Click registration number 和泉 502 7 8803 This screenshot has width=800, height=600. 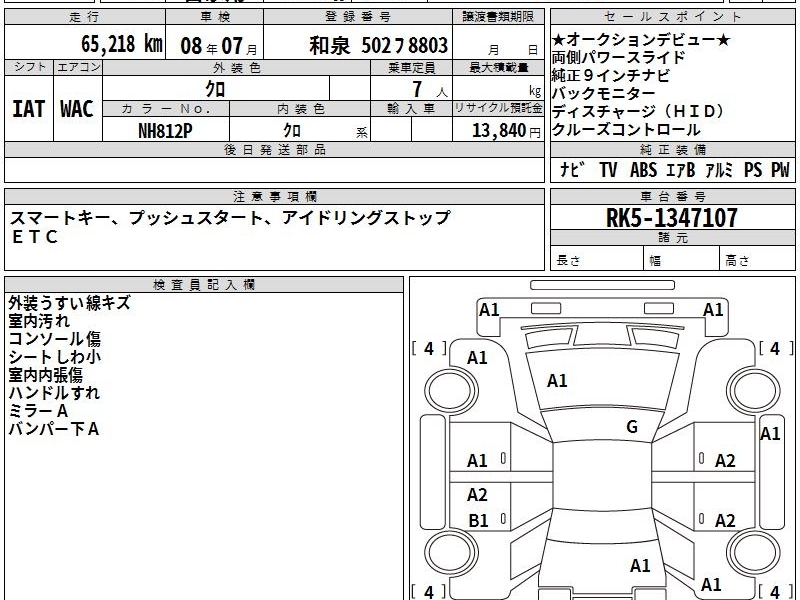[x=378, y=45]
